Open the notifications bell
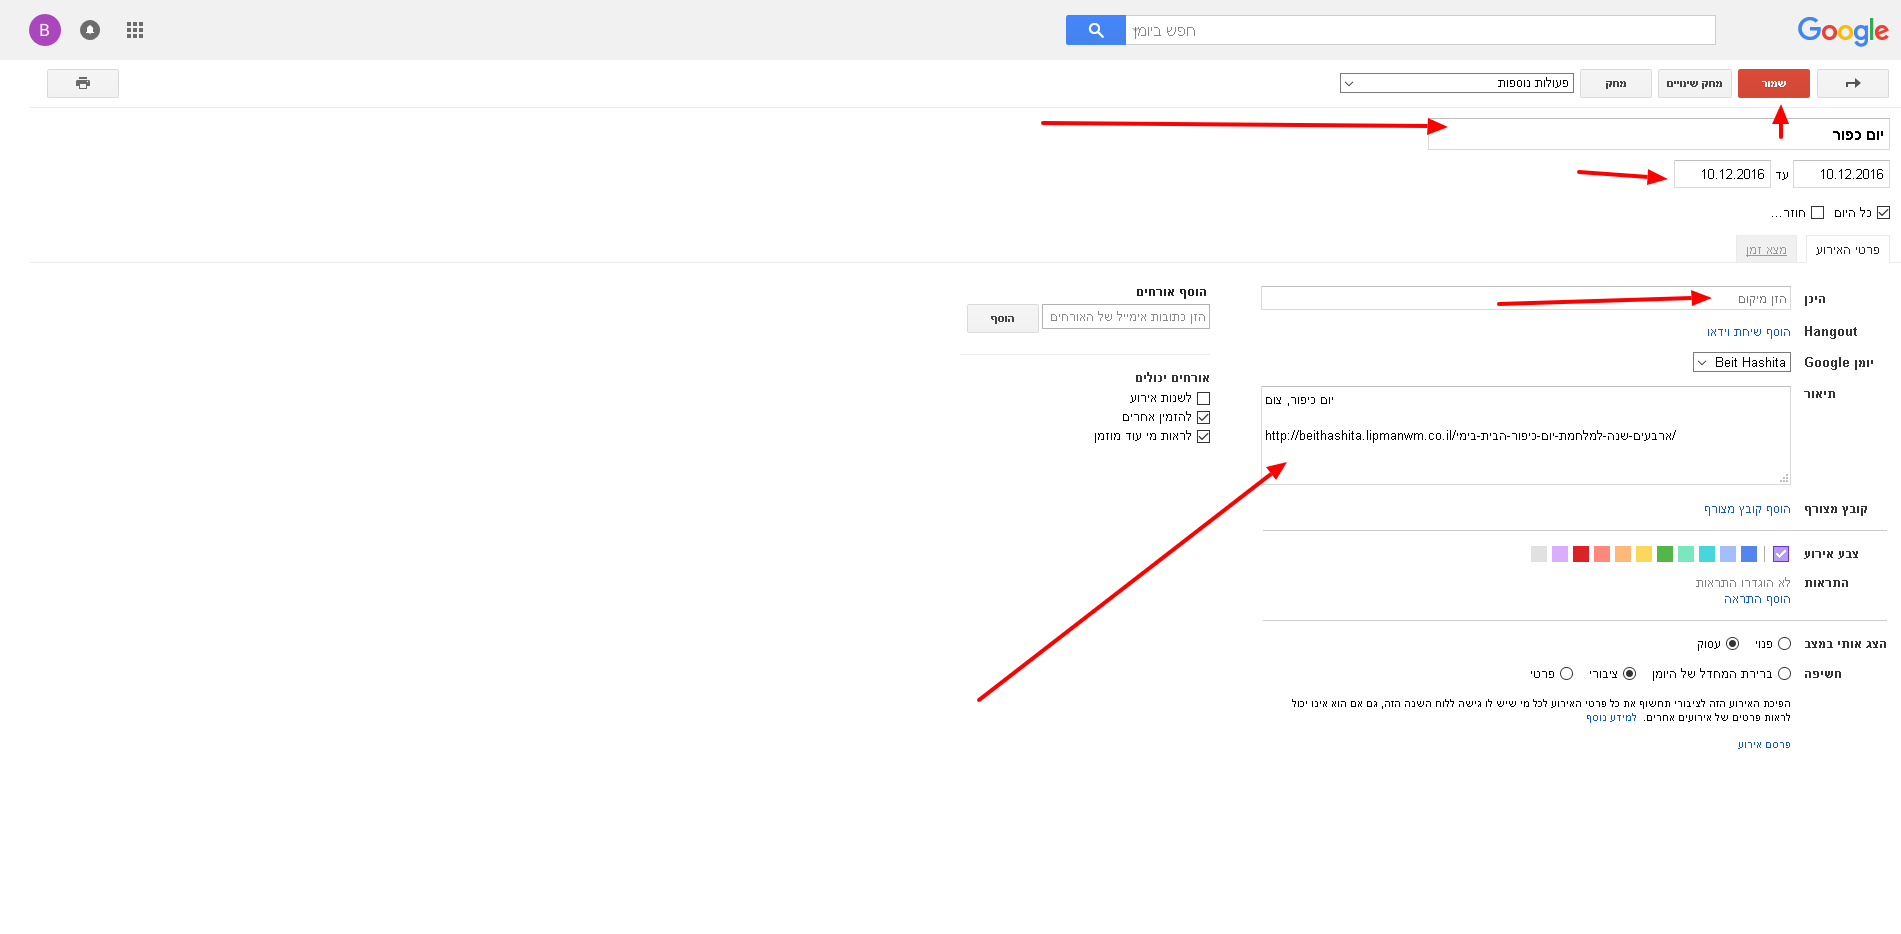This screenshot has width=1901, height=934. [x=90, y=30]
